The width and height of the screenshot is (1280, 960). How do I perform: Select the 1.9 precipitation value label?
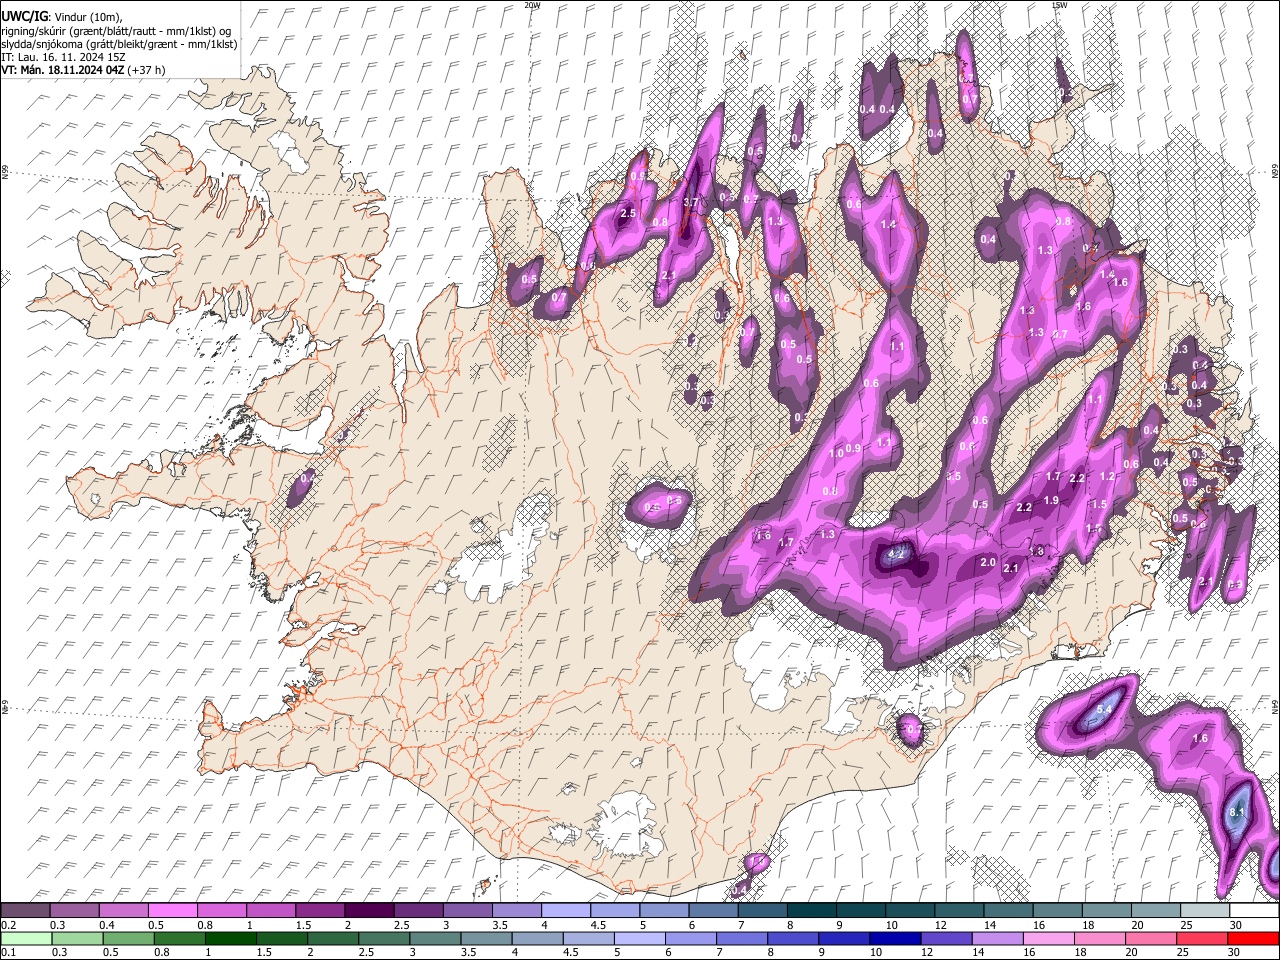click(1051, 500)
